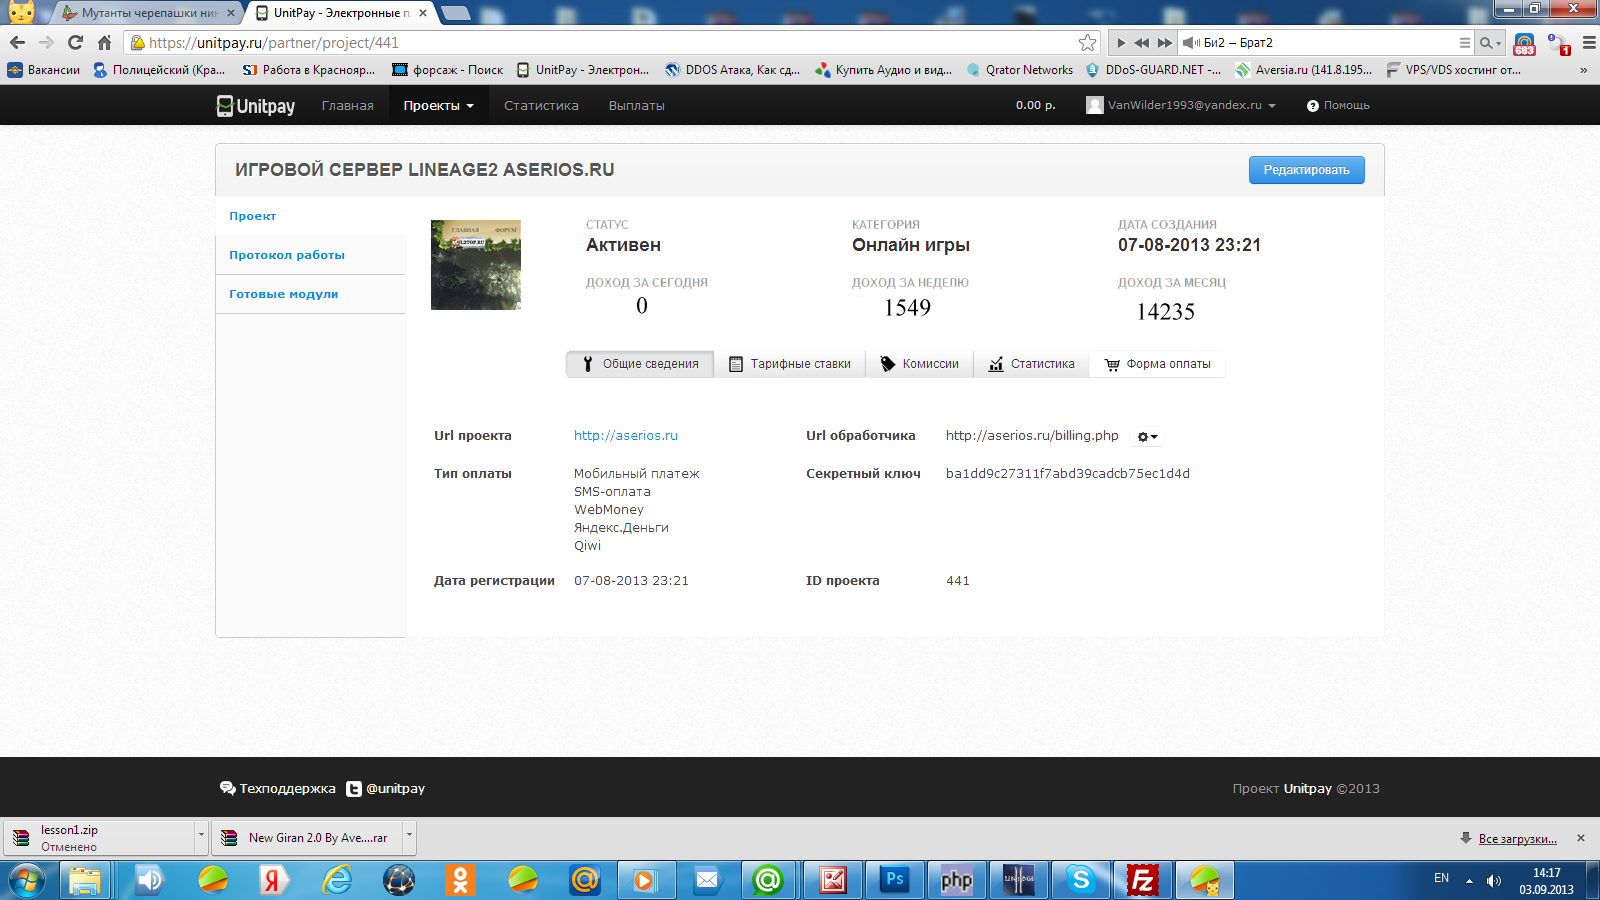Click the Помощь help link
The width and height of the screenshot is (1600, 900).
pos(1338,105)
